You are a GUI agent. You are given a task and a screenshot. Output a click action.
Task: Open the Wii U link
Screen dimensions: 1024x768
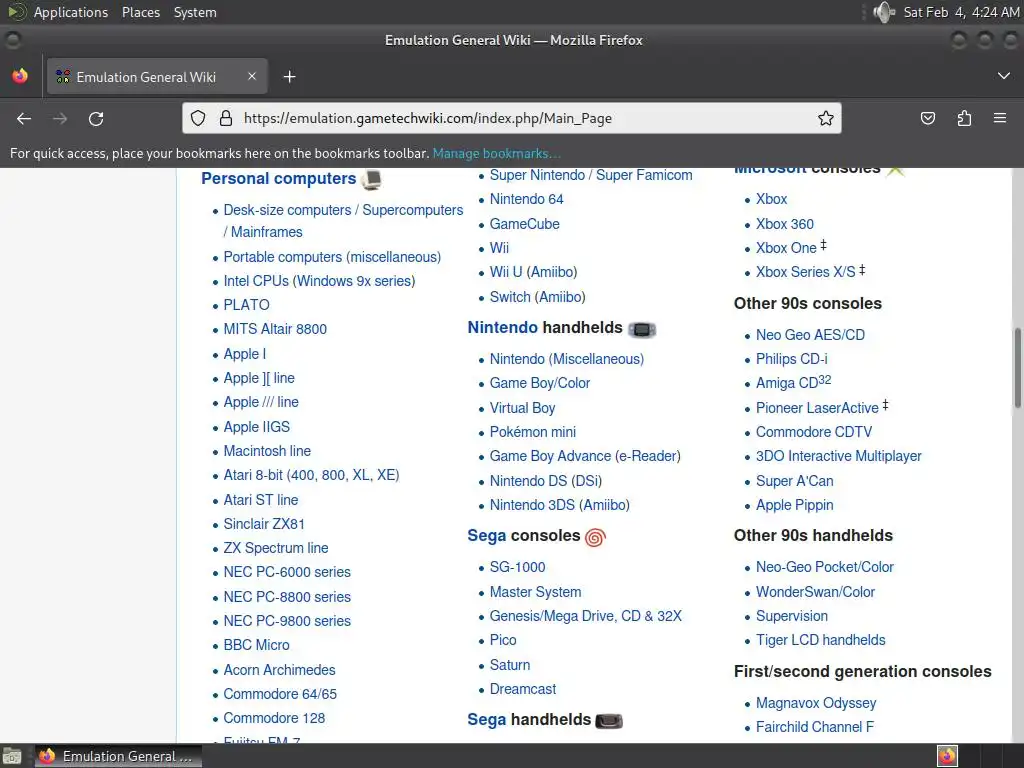506,272
